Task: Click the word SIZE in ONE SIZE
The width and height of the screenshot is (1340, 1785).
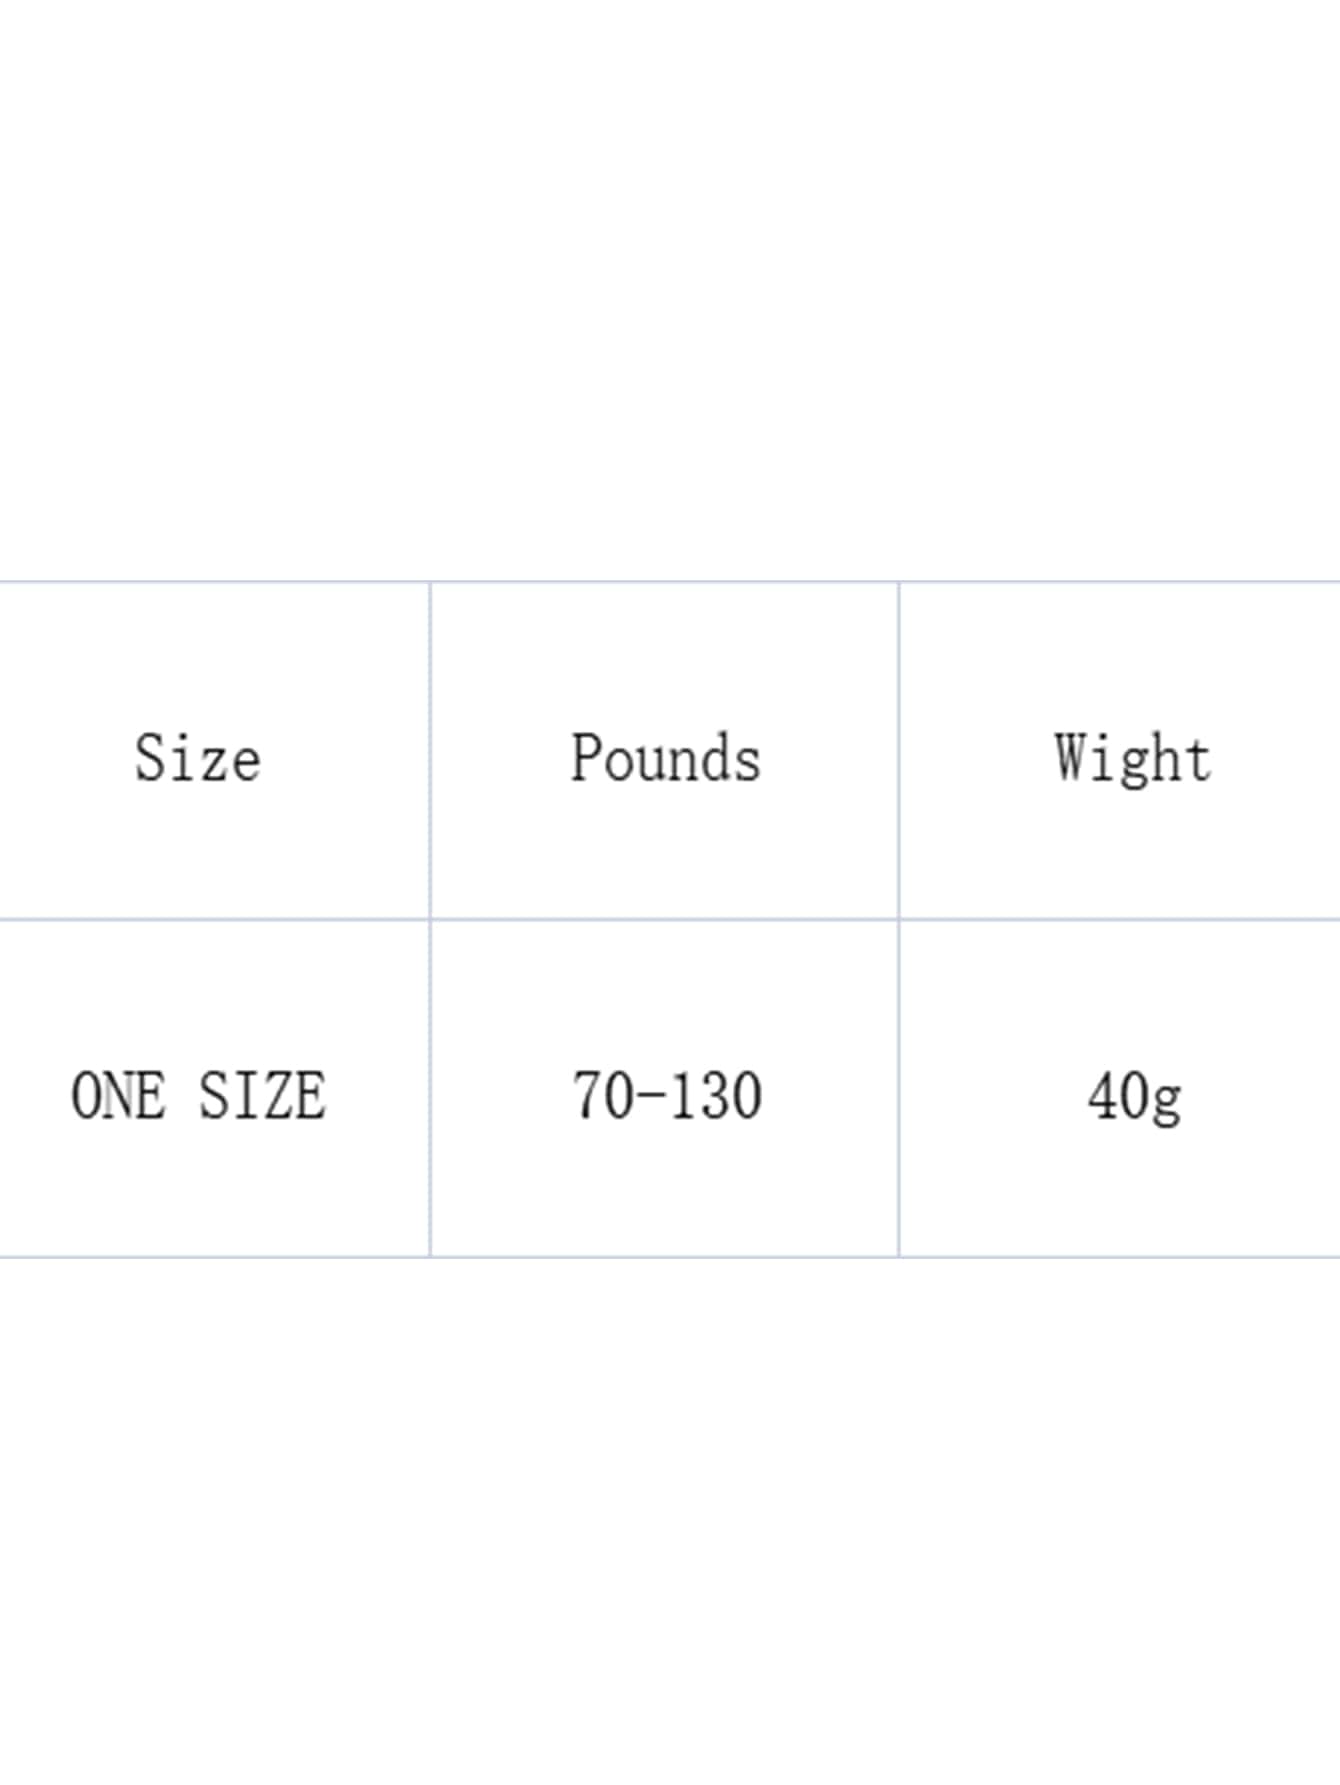Action: click(262, 1095)
